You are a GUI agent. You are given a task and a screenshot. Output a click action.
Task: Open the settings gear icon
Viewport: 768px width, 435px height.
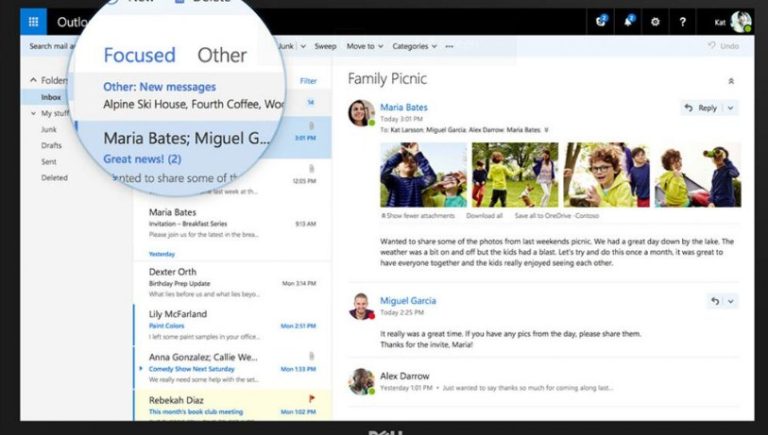(656, 21)
